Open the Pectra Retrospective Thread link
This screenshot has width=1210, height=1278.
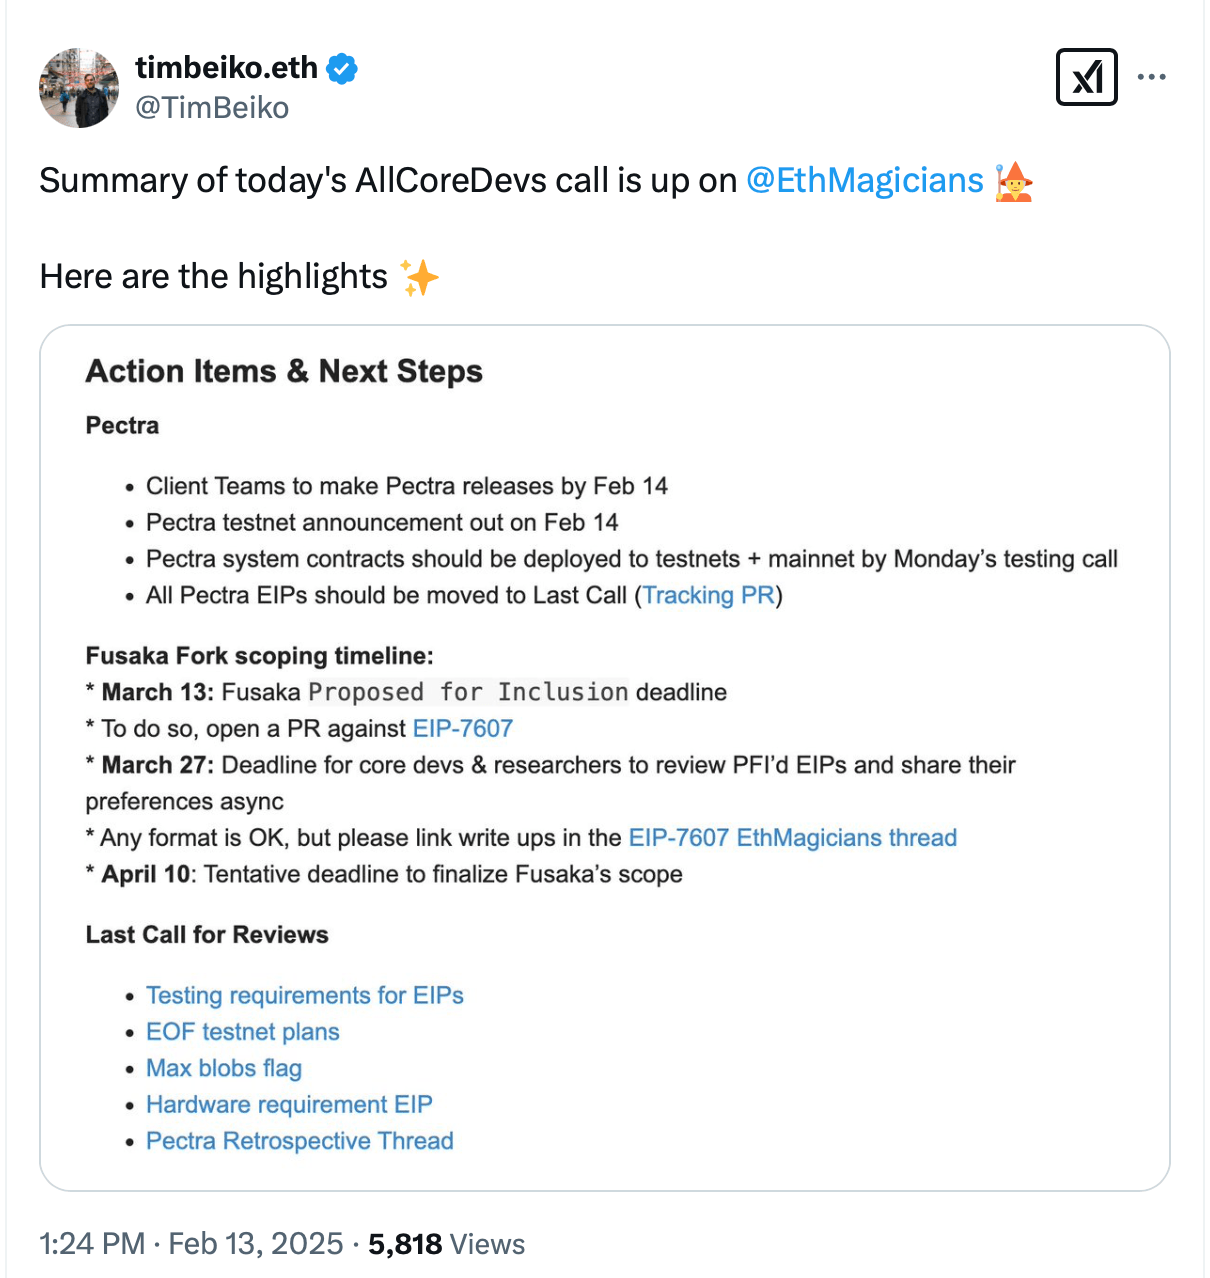click(300, 1140)
